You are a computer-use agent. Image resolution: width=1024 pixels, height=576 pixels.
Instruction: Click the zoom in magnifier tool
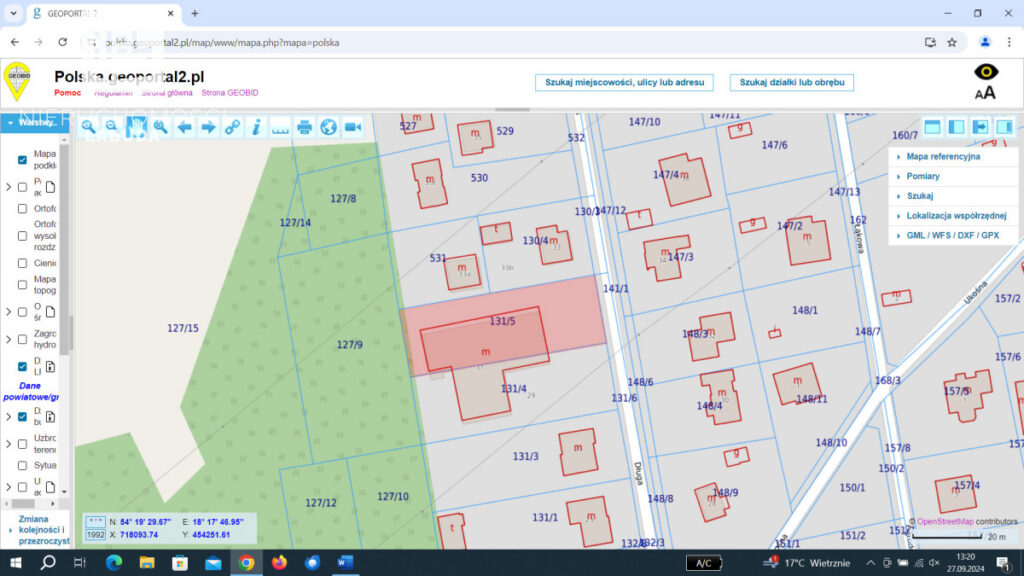[88, 127]
